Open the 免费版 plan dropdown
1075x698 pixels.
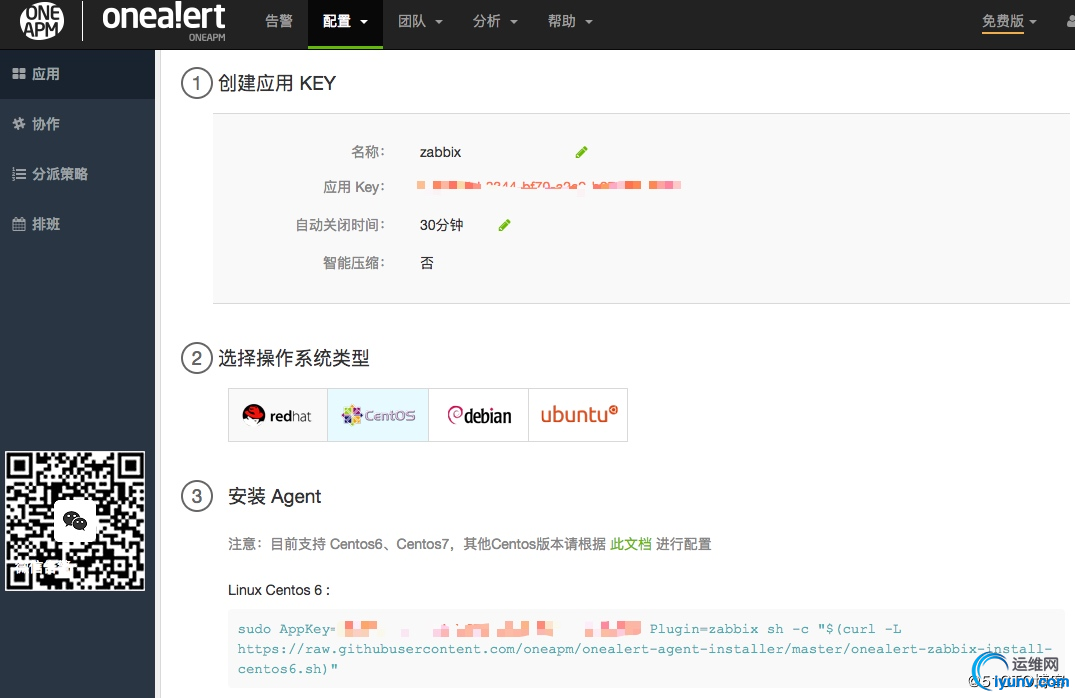1009,21
